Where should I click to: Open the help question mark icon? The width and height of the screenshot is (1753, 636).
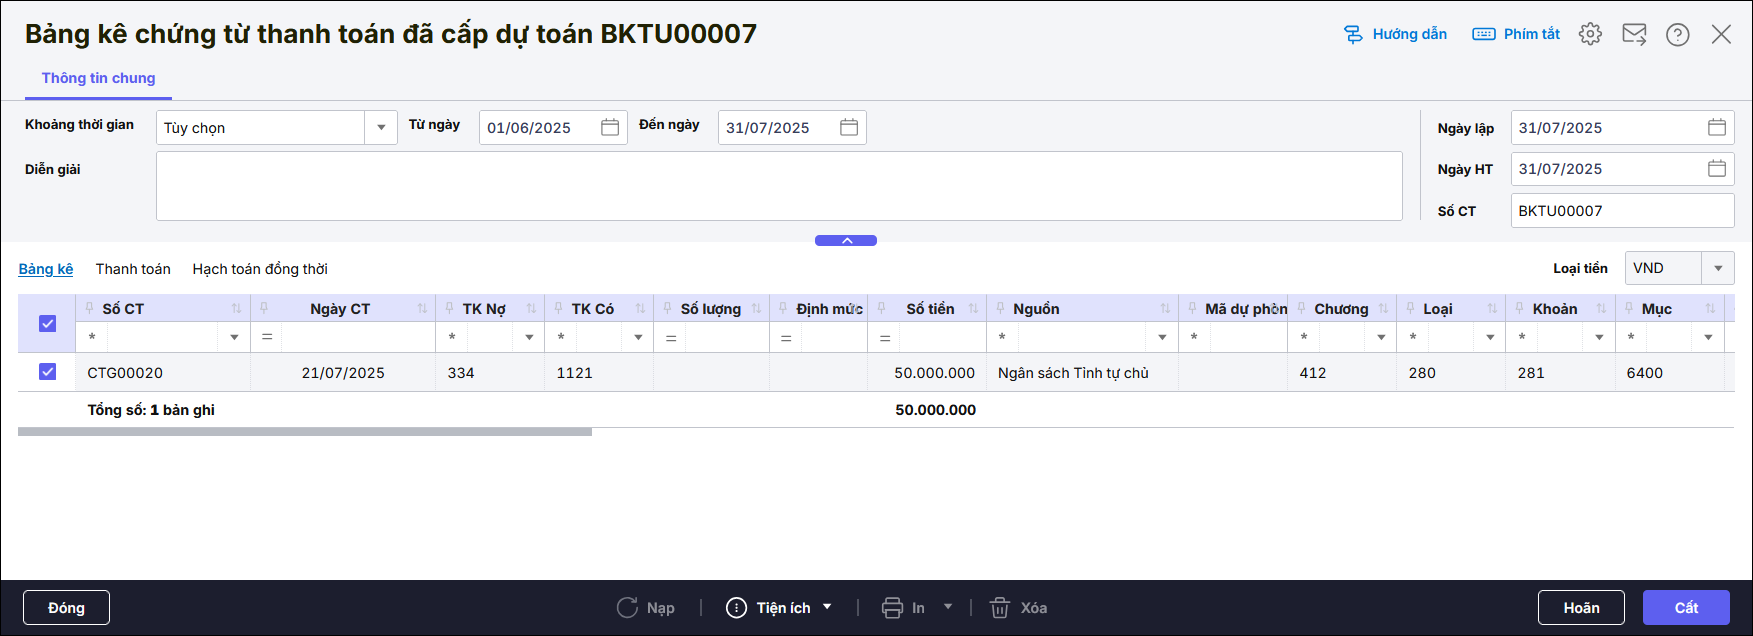click(x=1678, y=34)
